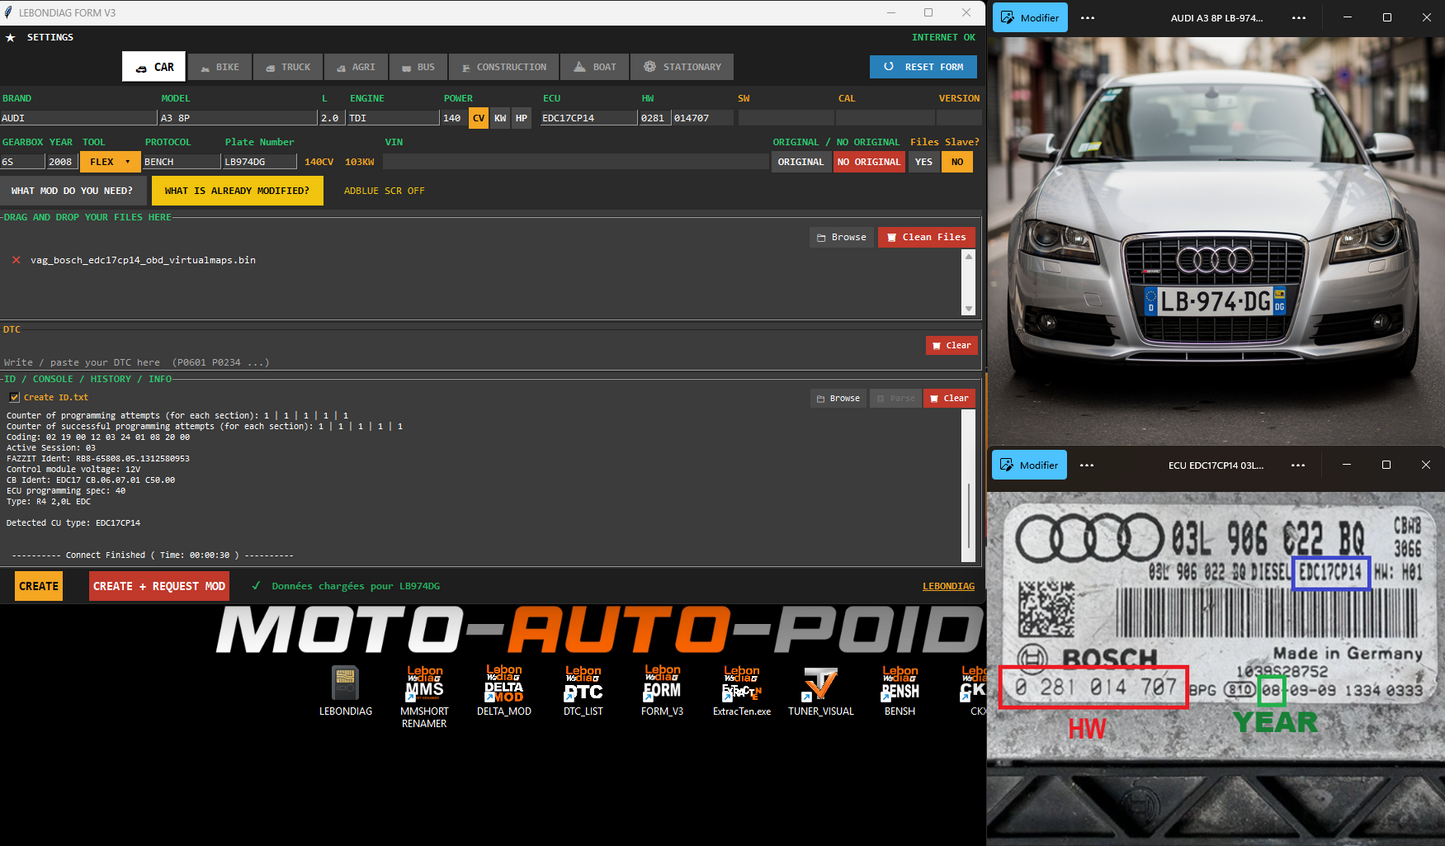This screenshot has height=846, width=1445.
Task: Click RESET FORM button
Action: point(925,67)
